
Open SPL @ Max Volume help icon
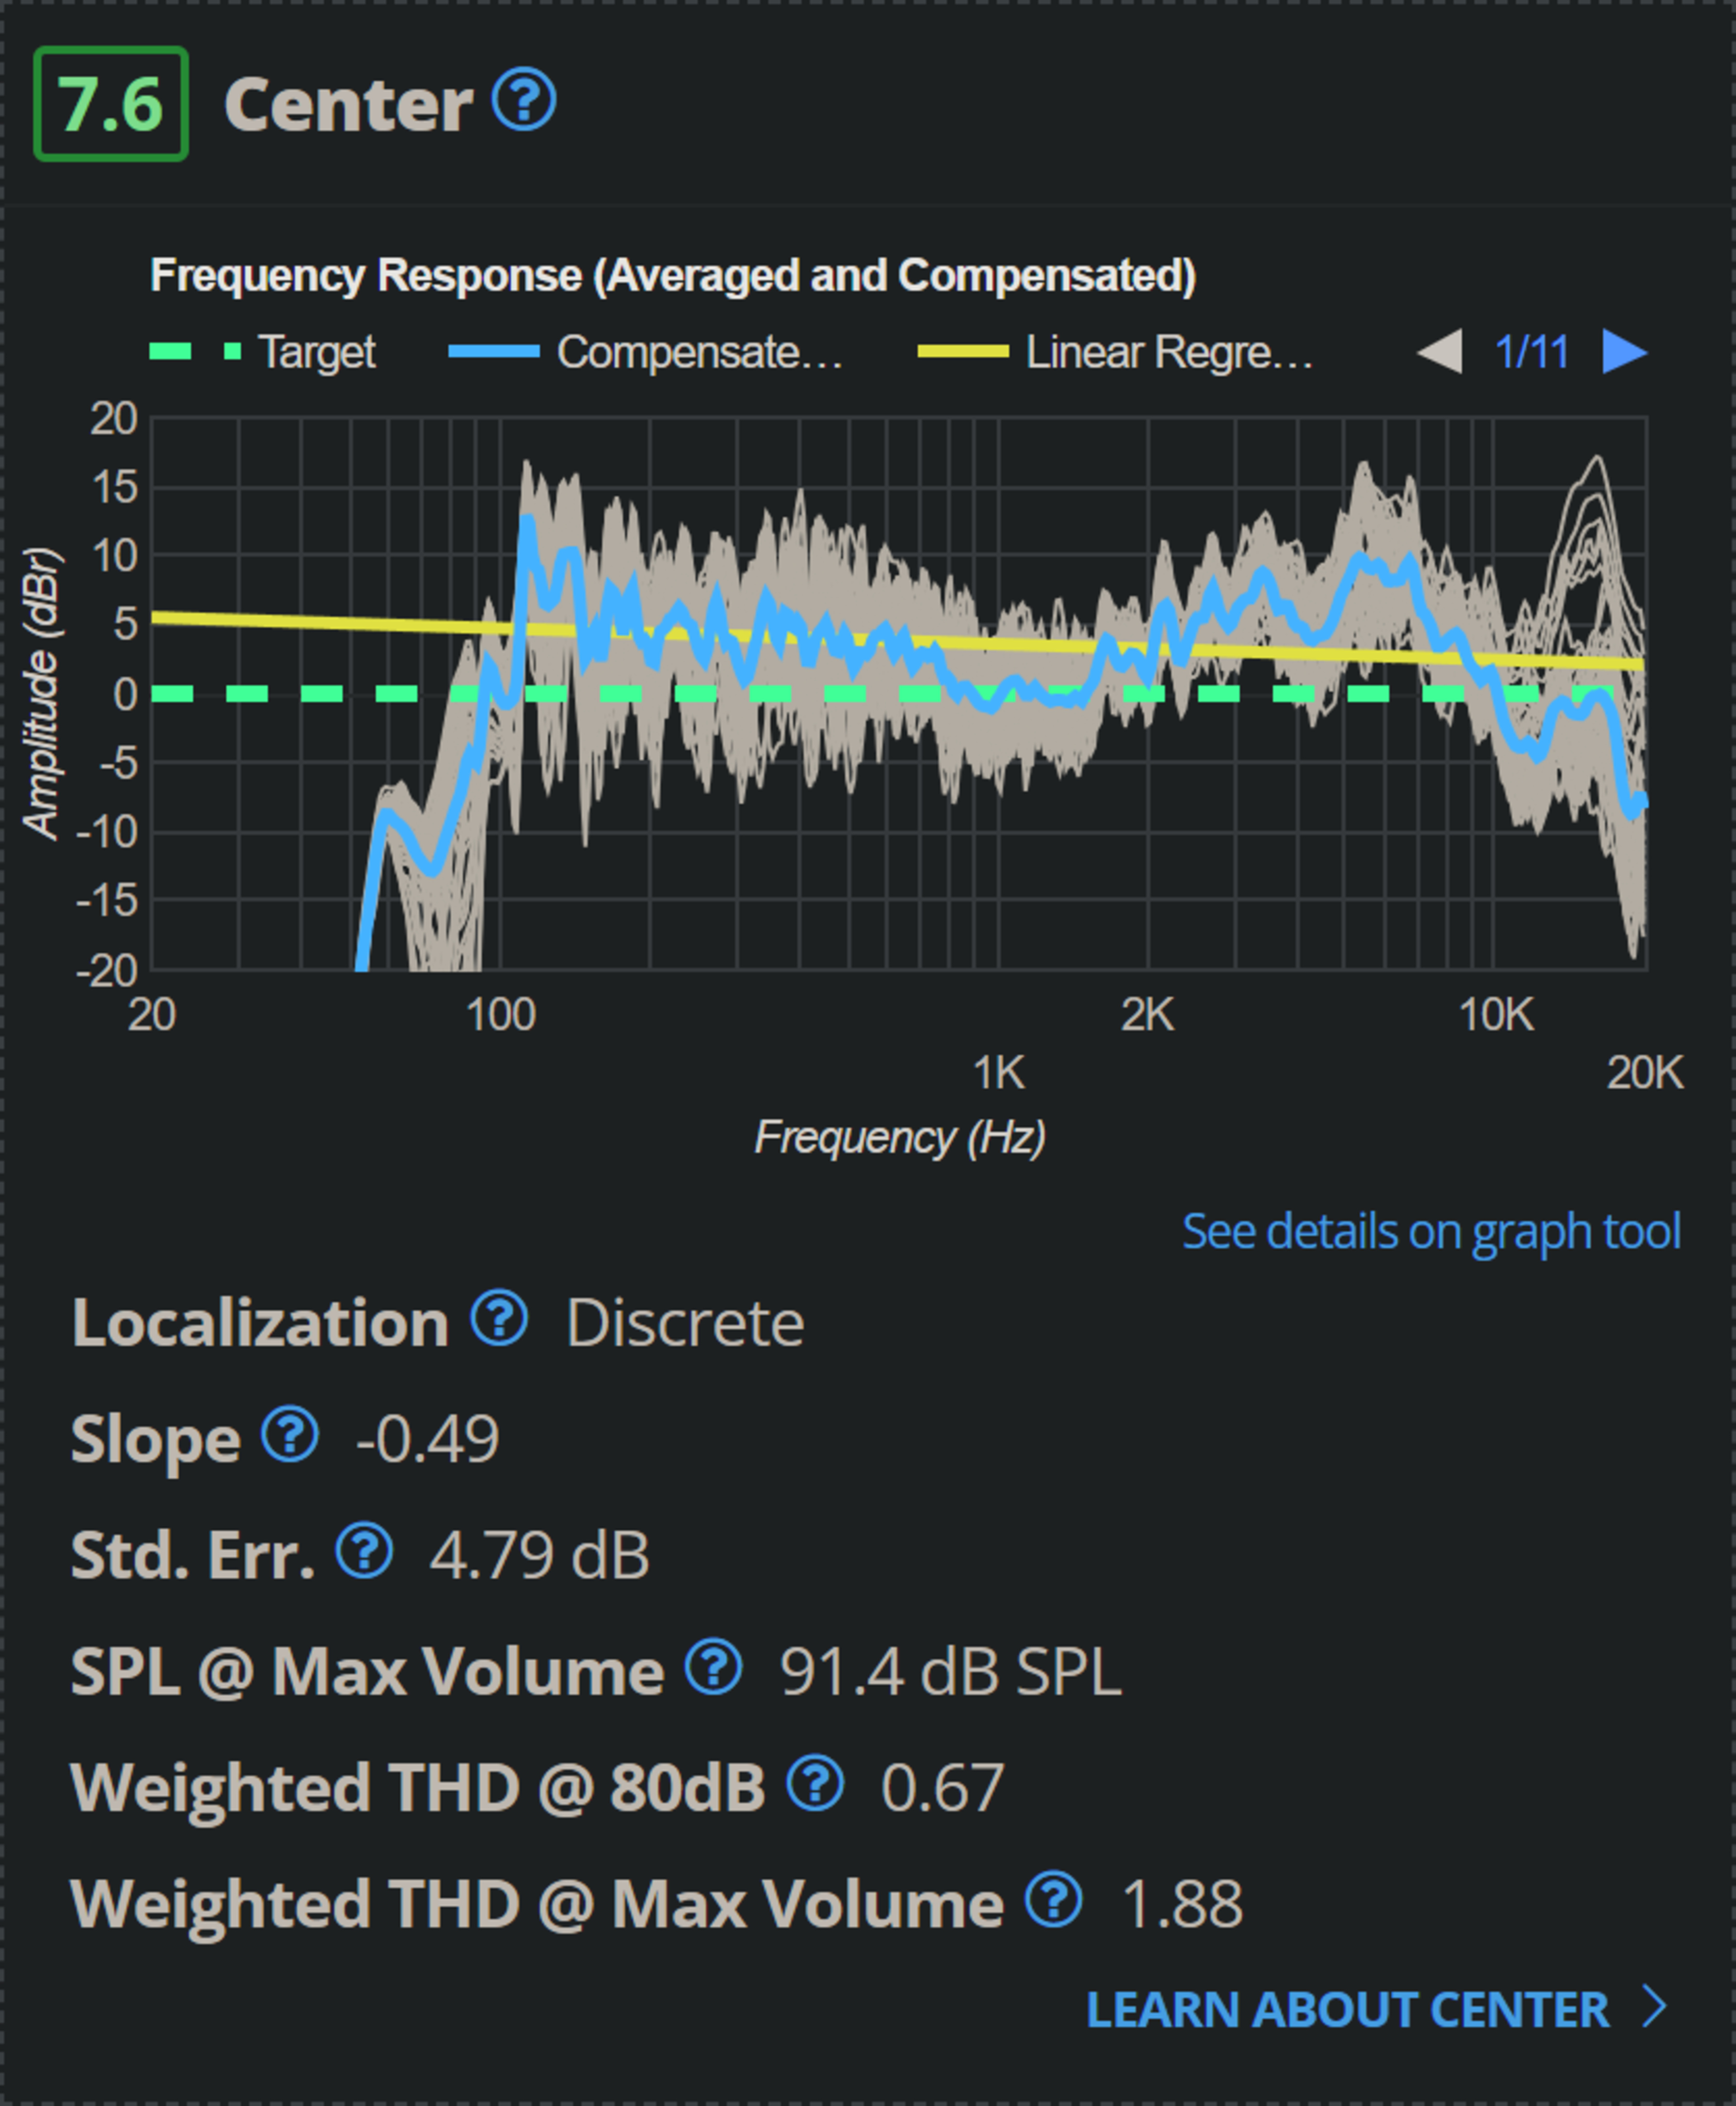[x=713, y=1667]
